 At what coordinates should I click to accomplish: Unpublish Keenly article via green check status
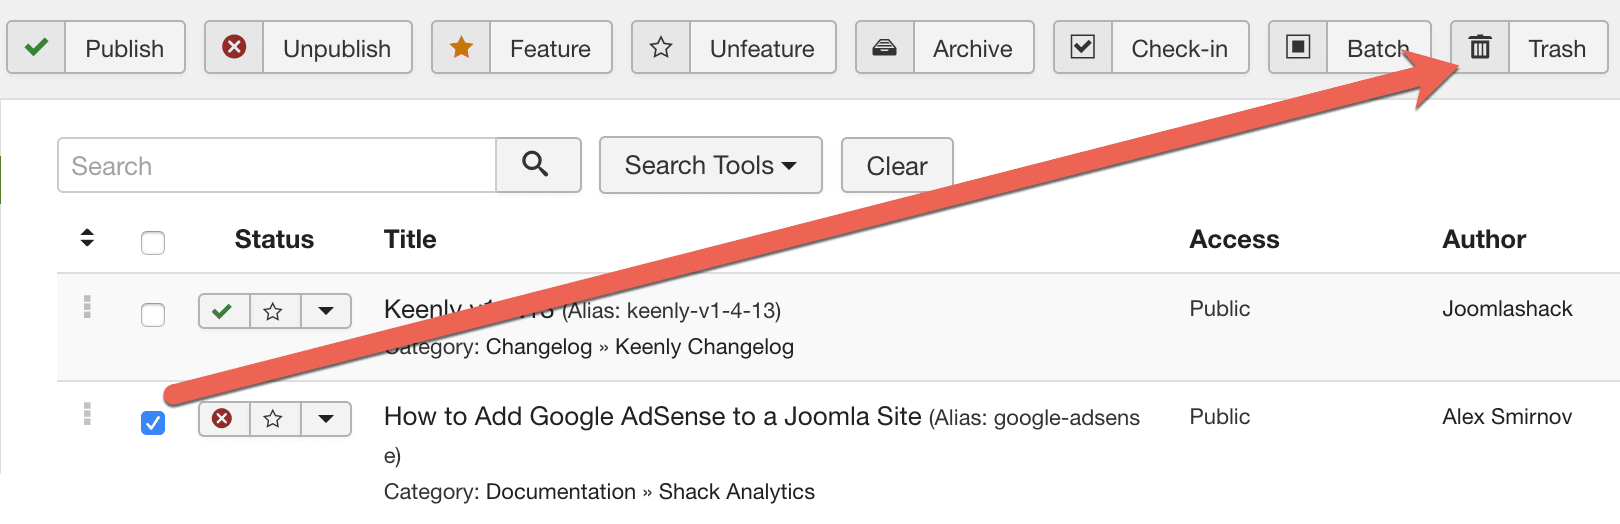pos(223,311)
